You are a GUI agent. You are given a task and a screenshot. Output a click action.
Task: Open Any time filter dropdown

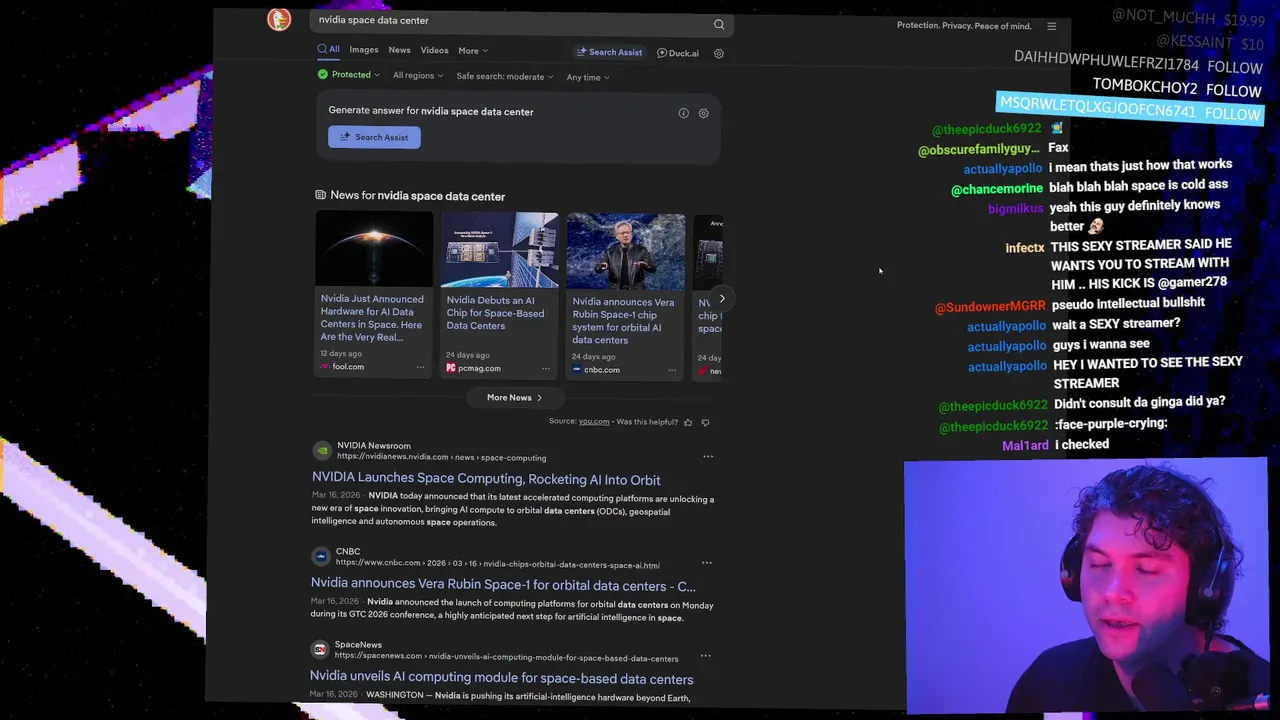click(x=588, y=78)
